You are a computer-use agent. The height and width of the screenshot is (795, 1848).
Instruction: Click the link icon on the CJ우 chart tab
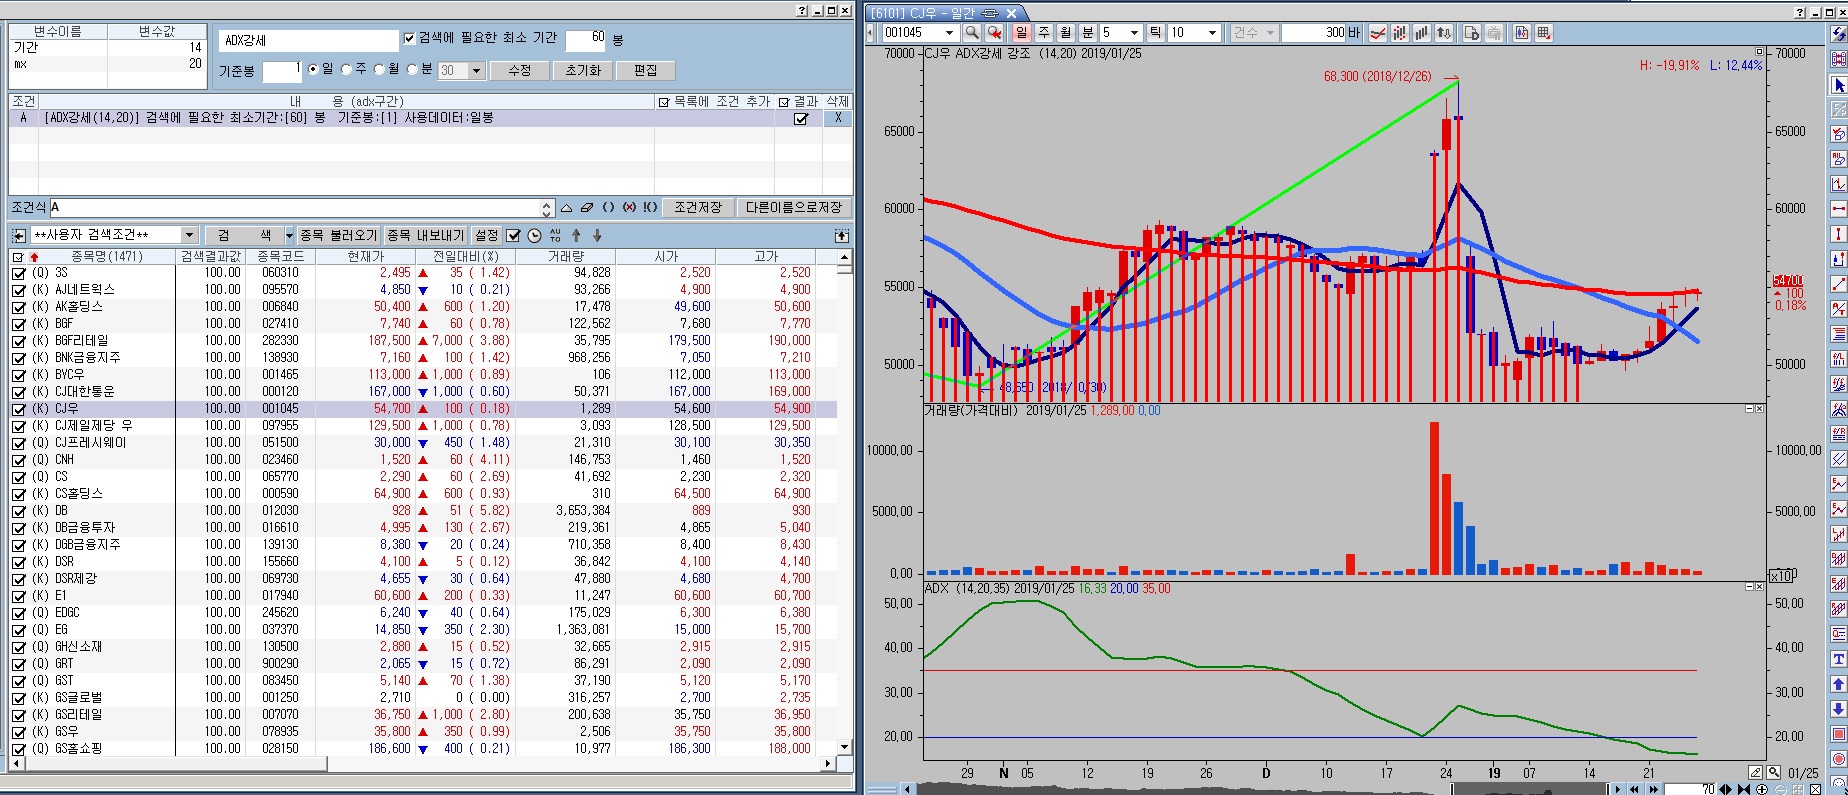pos(990,13)
